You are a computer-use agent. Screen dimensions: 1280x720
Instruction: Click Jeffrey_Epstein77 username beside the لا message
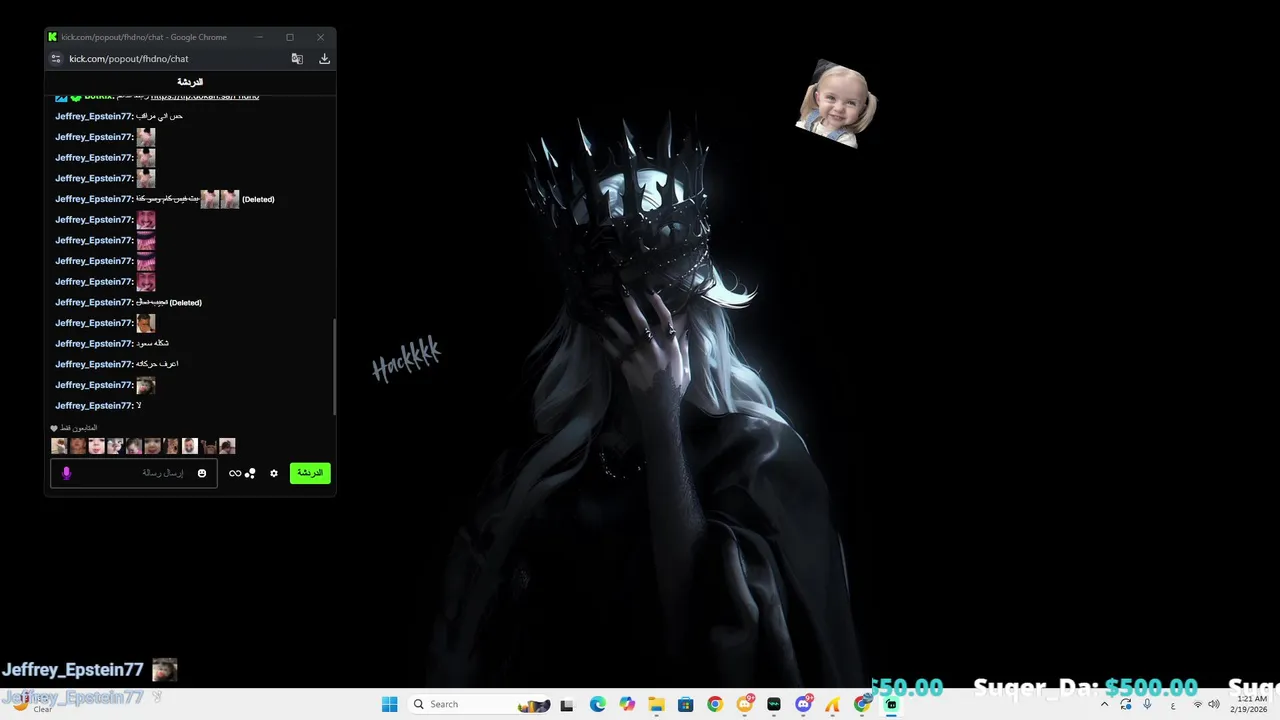click(x=94, y=406)
